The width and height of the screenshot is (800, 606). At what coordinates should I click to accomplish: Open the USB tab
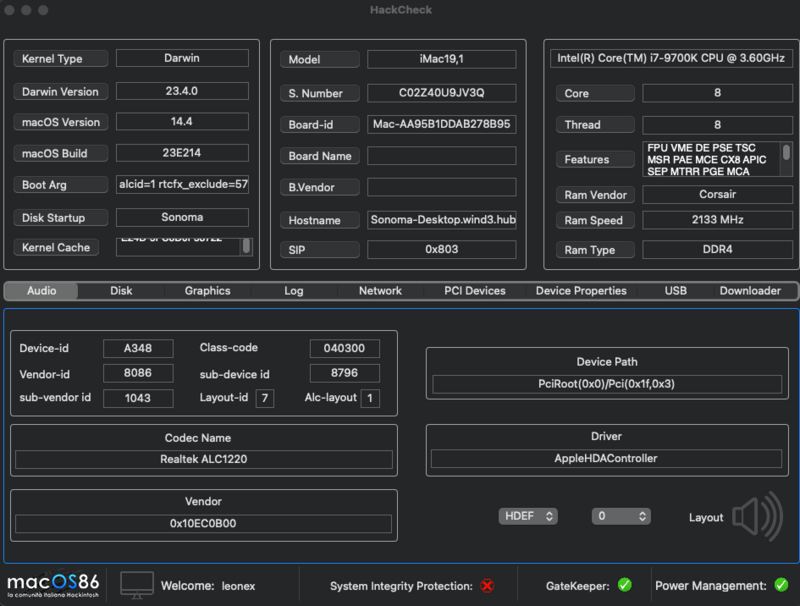[x=676, y=291]
